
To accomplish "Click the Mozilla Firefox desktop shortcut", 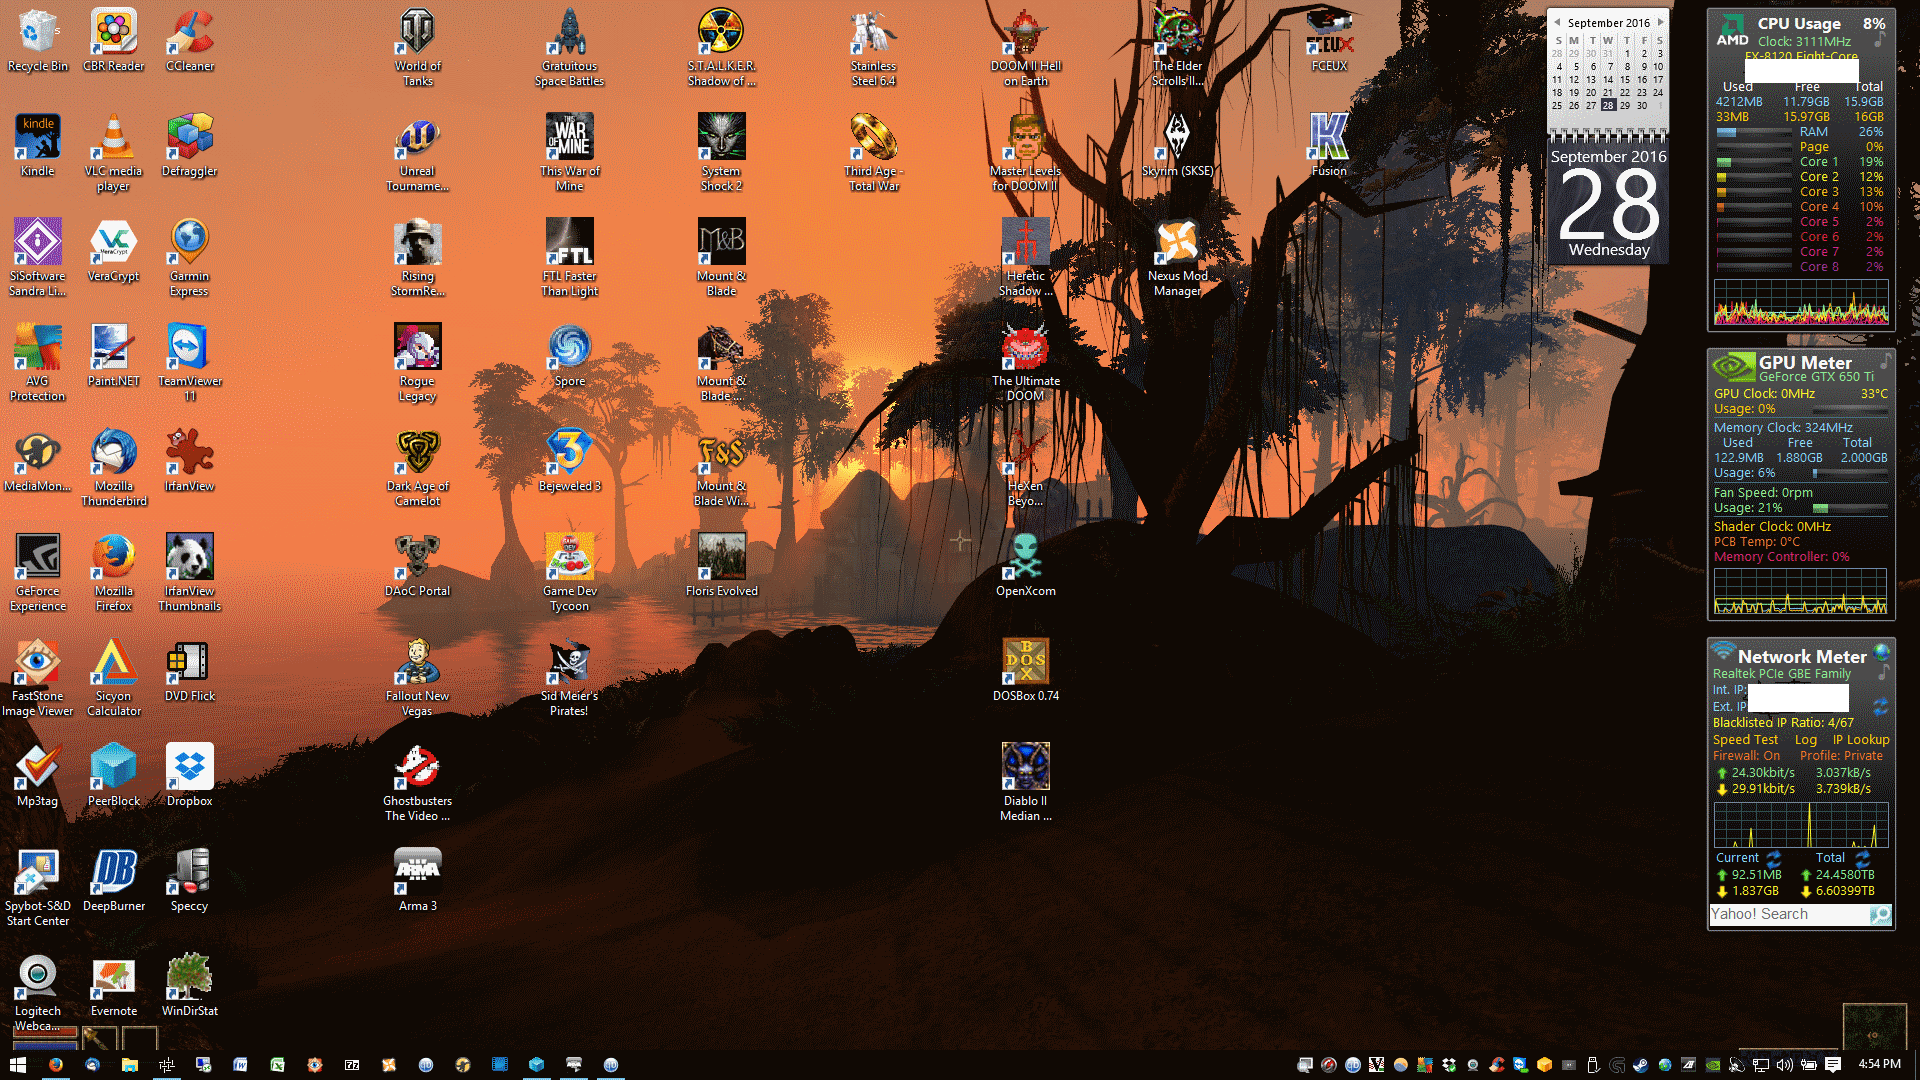I will (113, 573).
